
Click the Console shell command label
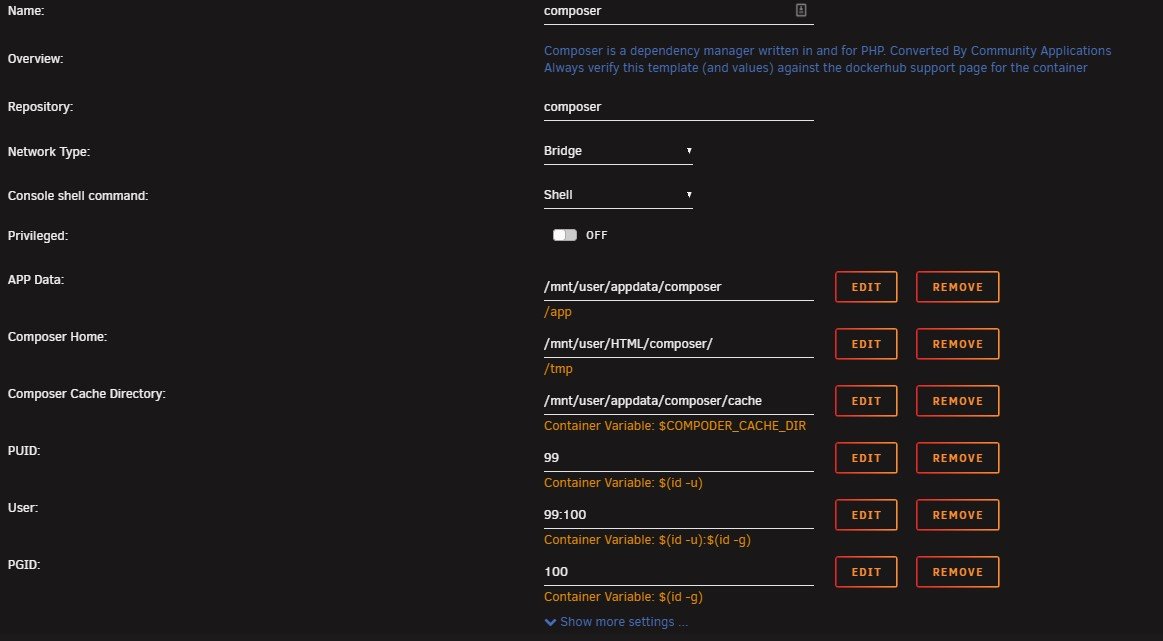78,196
